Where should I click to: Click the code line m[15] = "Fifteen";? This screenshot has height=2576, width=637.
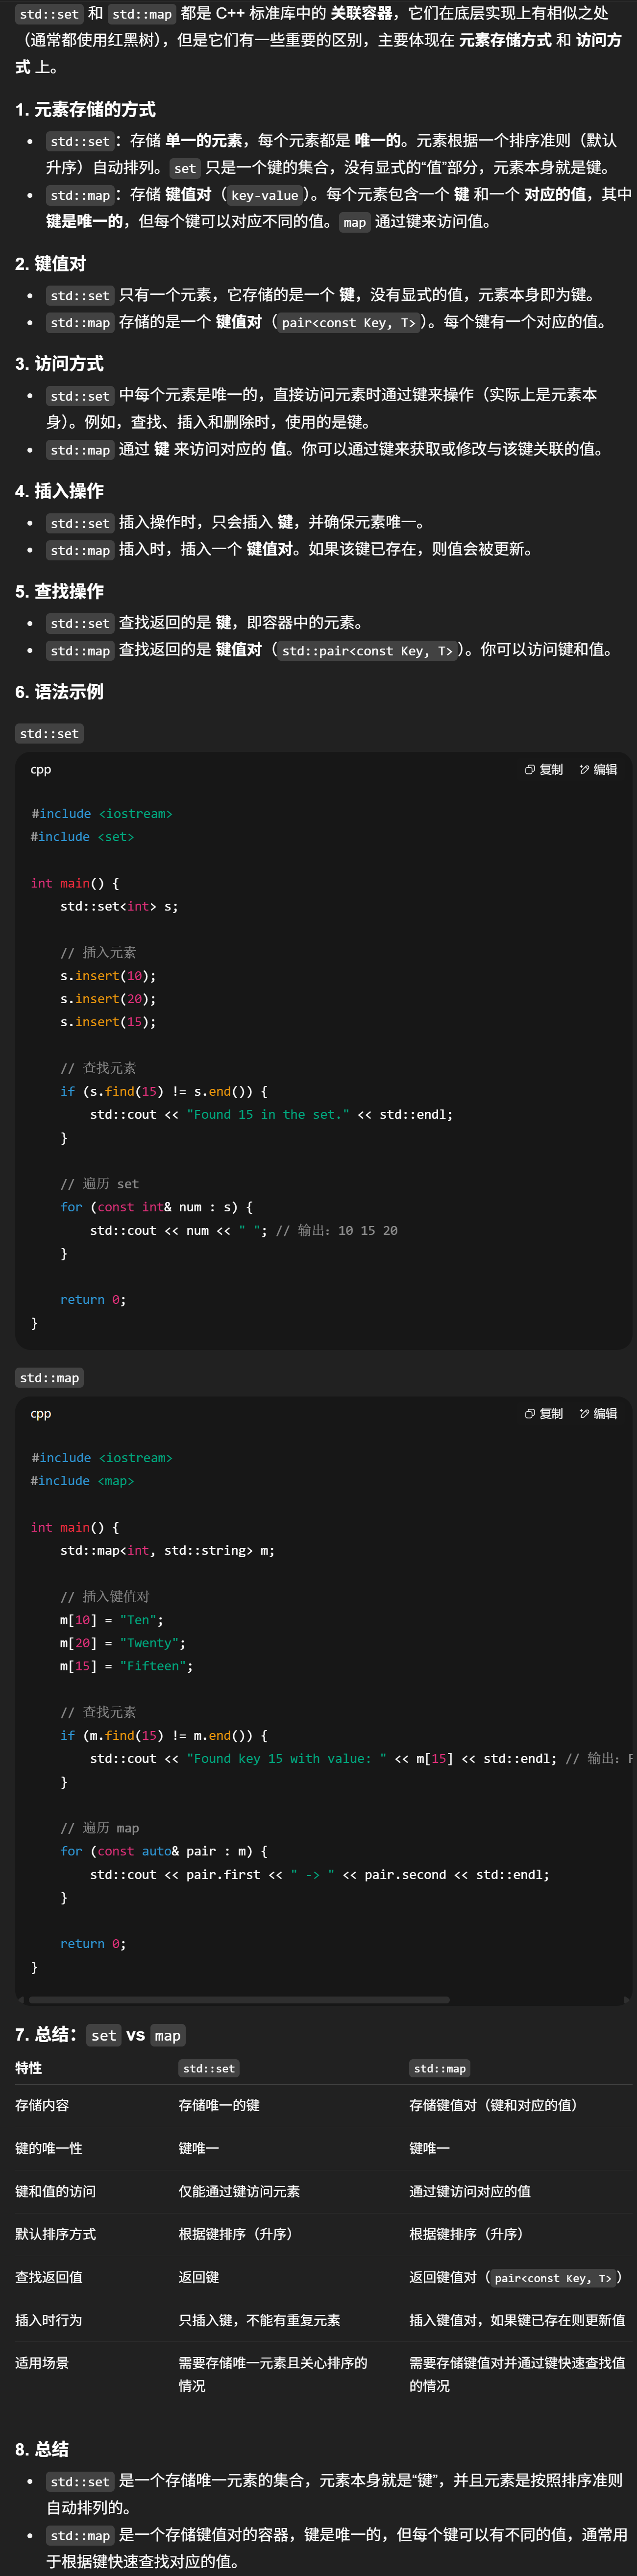pyautogui.click(x=127, y=1665)
